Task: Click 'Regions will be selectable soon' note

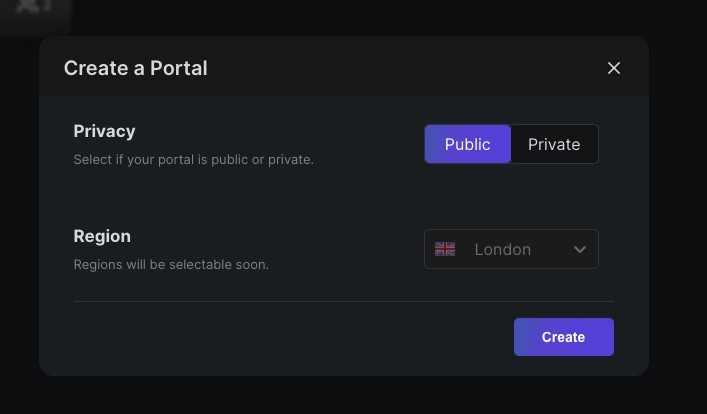Action: pos(171,265)
